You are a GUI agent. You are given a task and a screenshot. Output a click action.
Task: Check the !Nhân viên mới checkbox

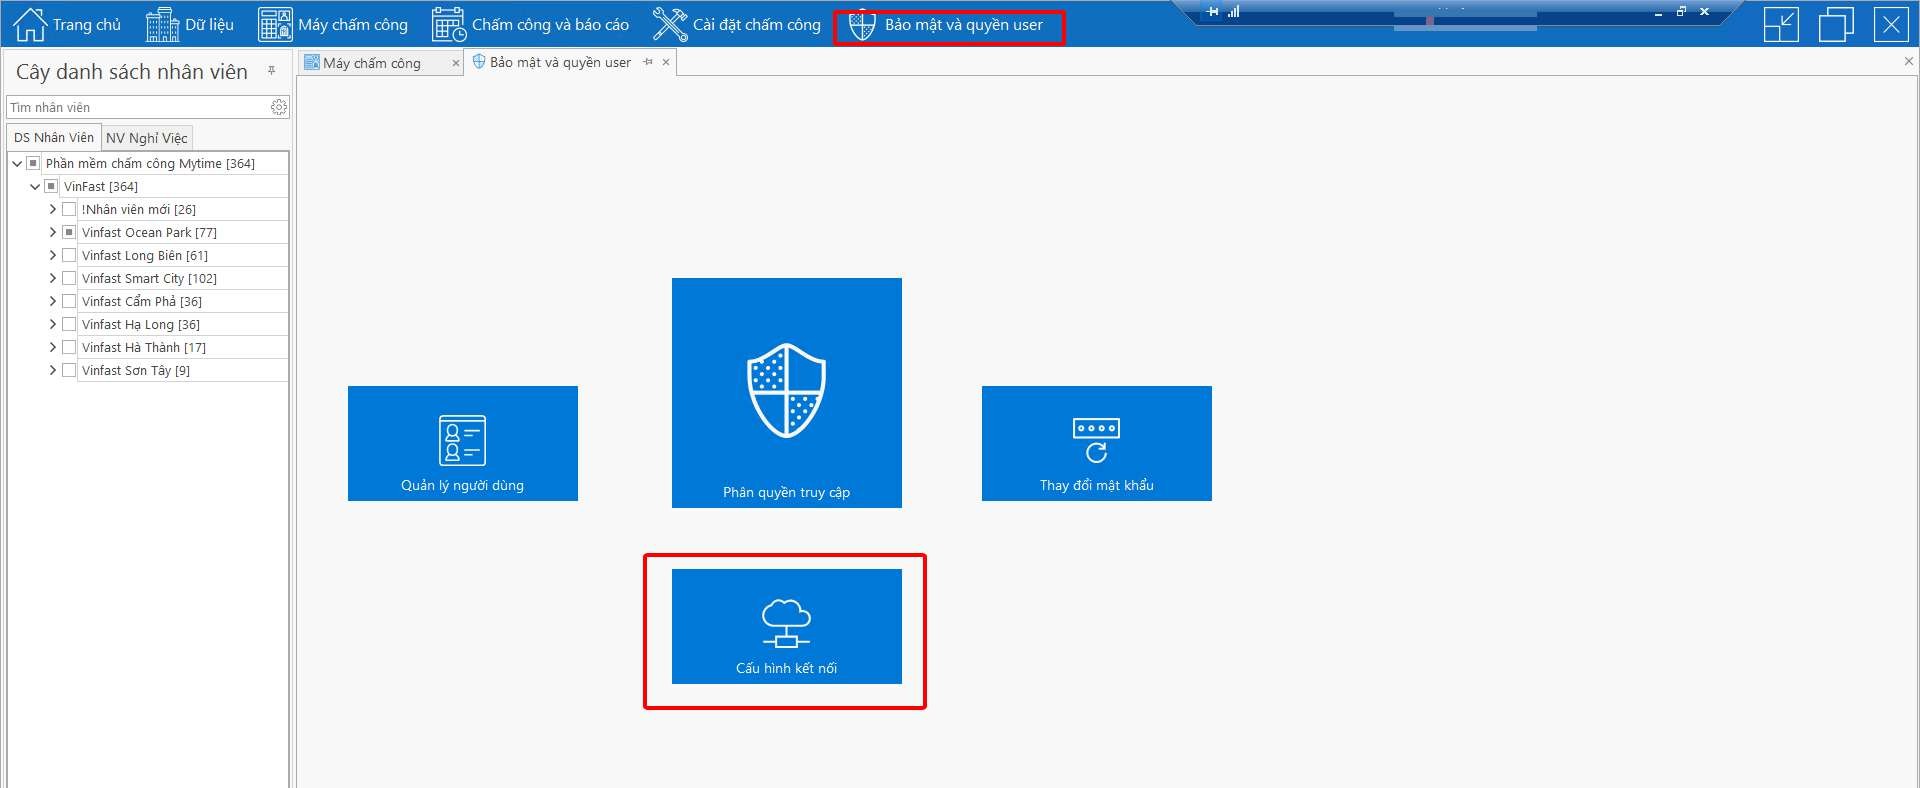[x=69, y=210]
